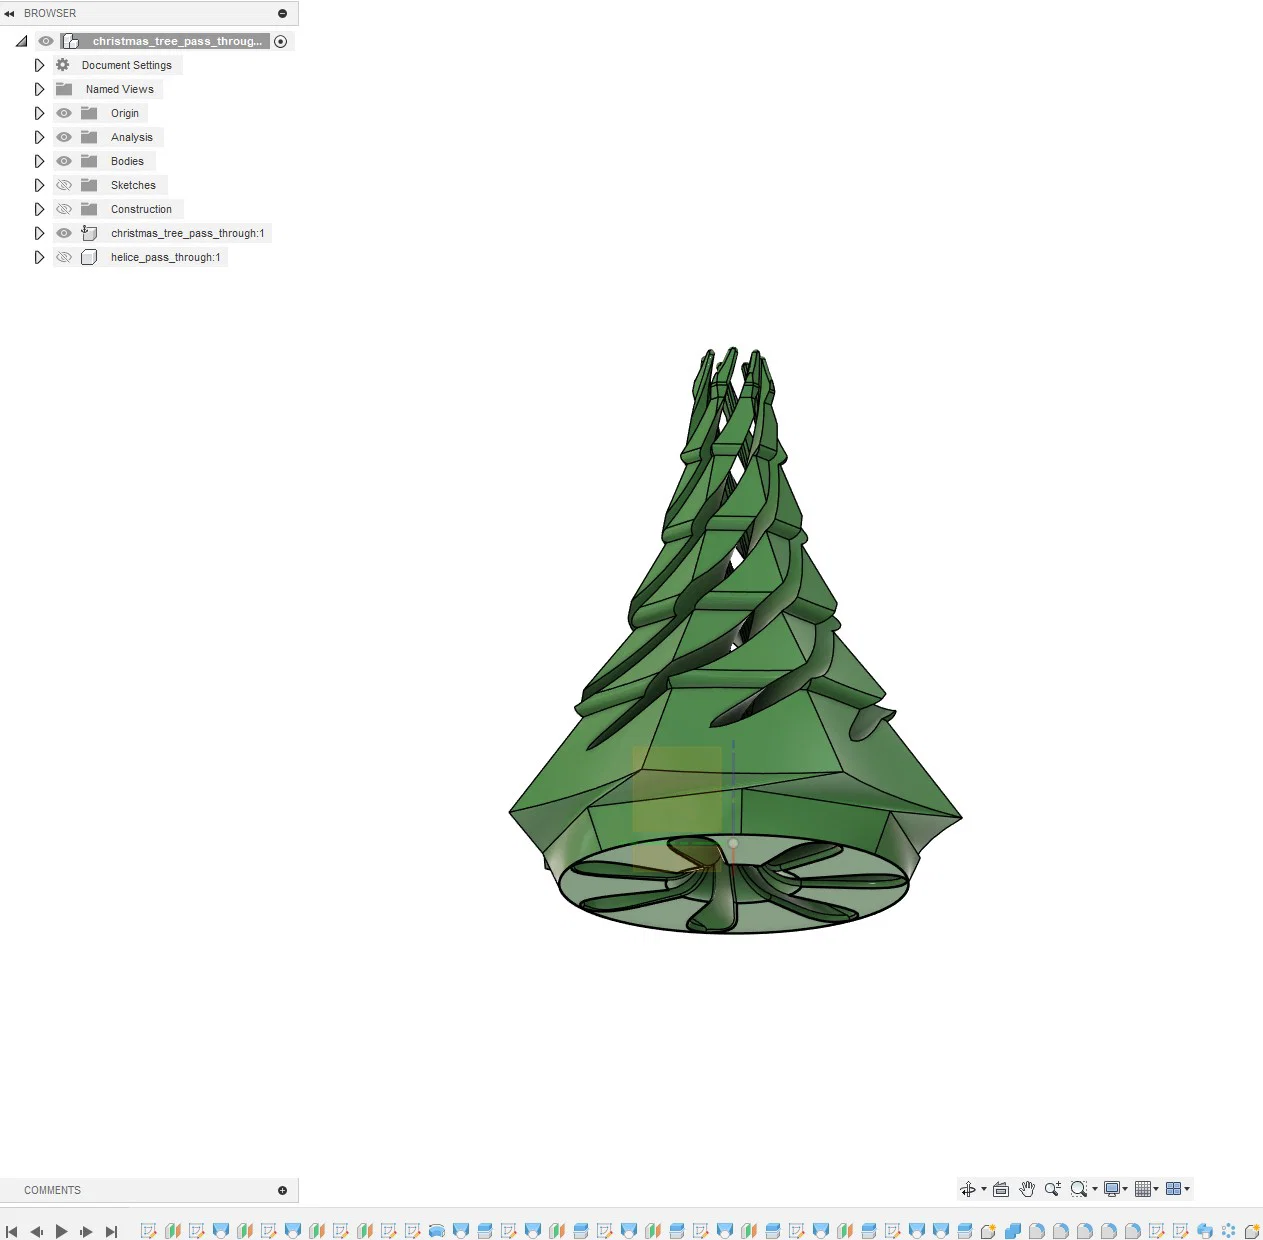Select the combine feature in the timeline
Screen dimensions: 1263x1240
coord(1013,1231)
